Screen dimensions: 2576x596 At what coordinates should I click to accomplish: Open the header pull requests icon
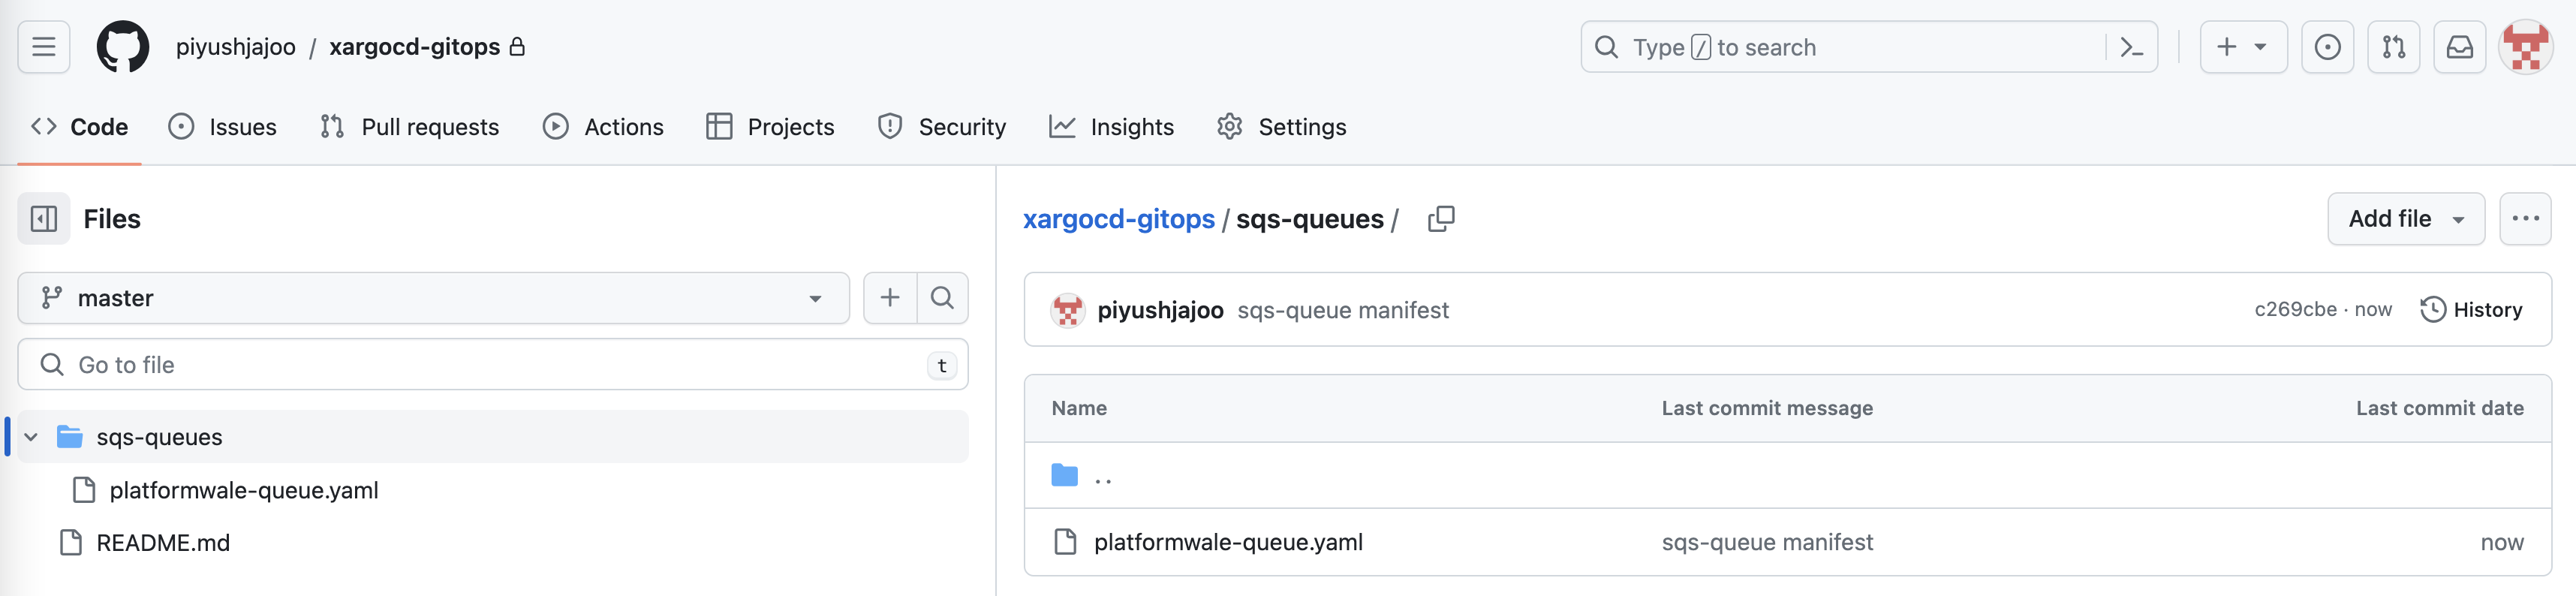coord(2393,47)
